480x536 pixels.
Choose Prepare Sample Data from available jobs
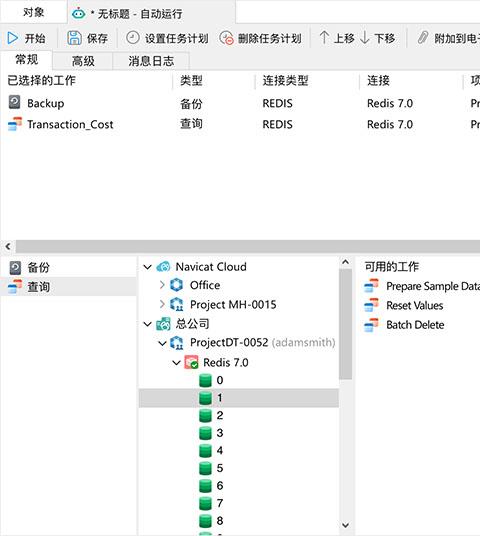click(x=433, y=286)
